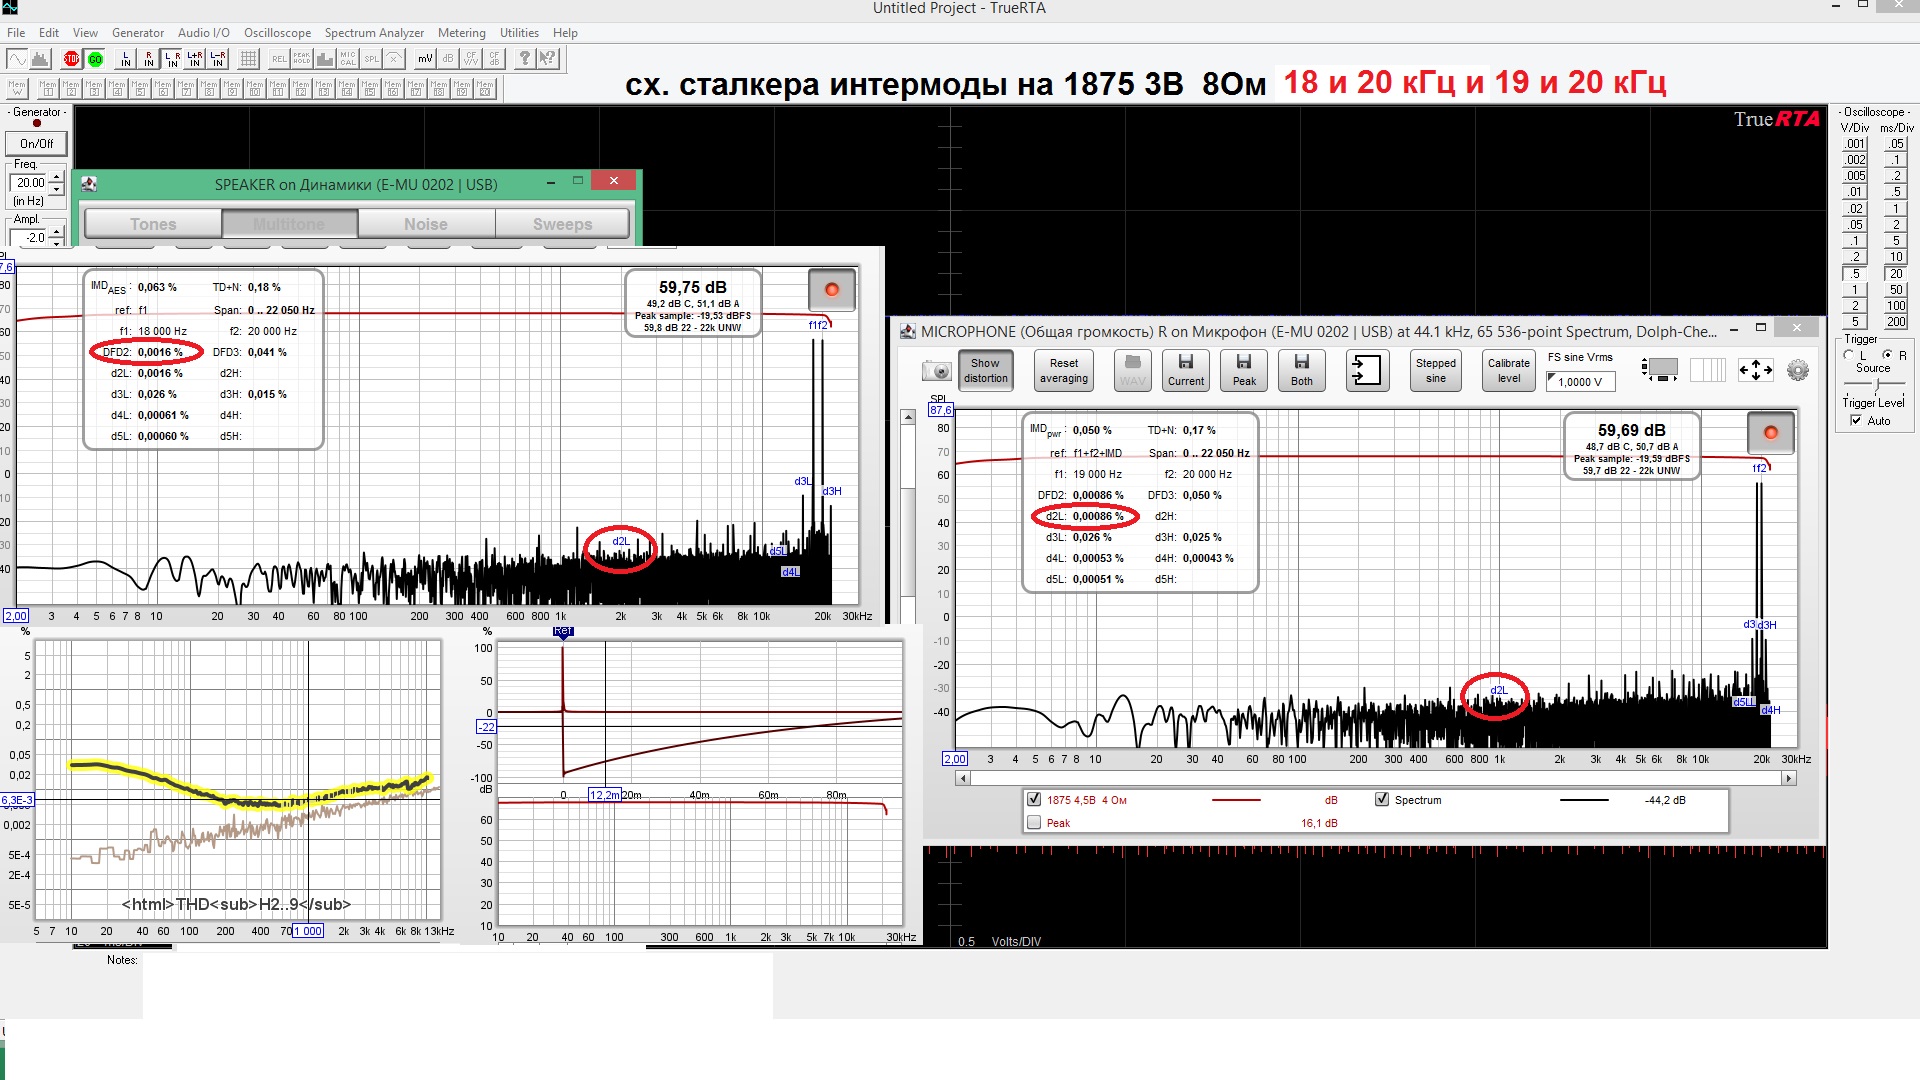Open the FS sine Vrms 1,0000 V field

[x=1580, y=382]
